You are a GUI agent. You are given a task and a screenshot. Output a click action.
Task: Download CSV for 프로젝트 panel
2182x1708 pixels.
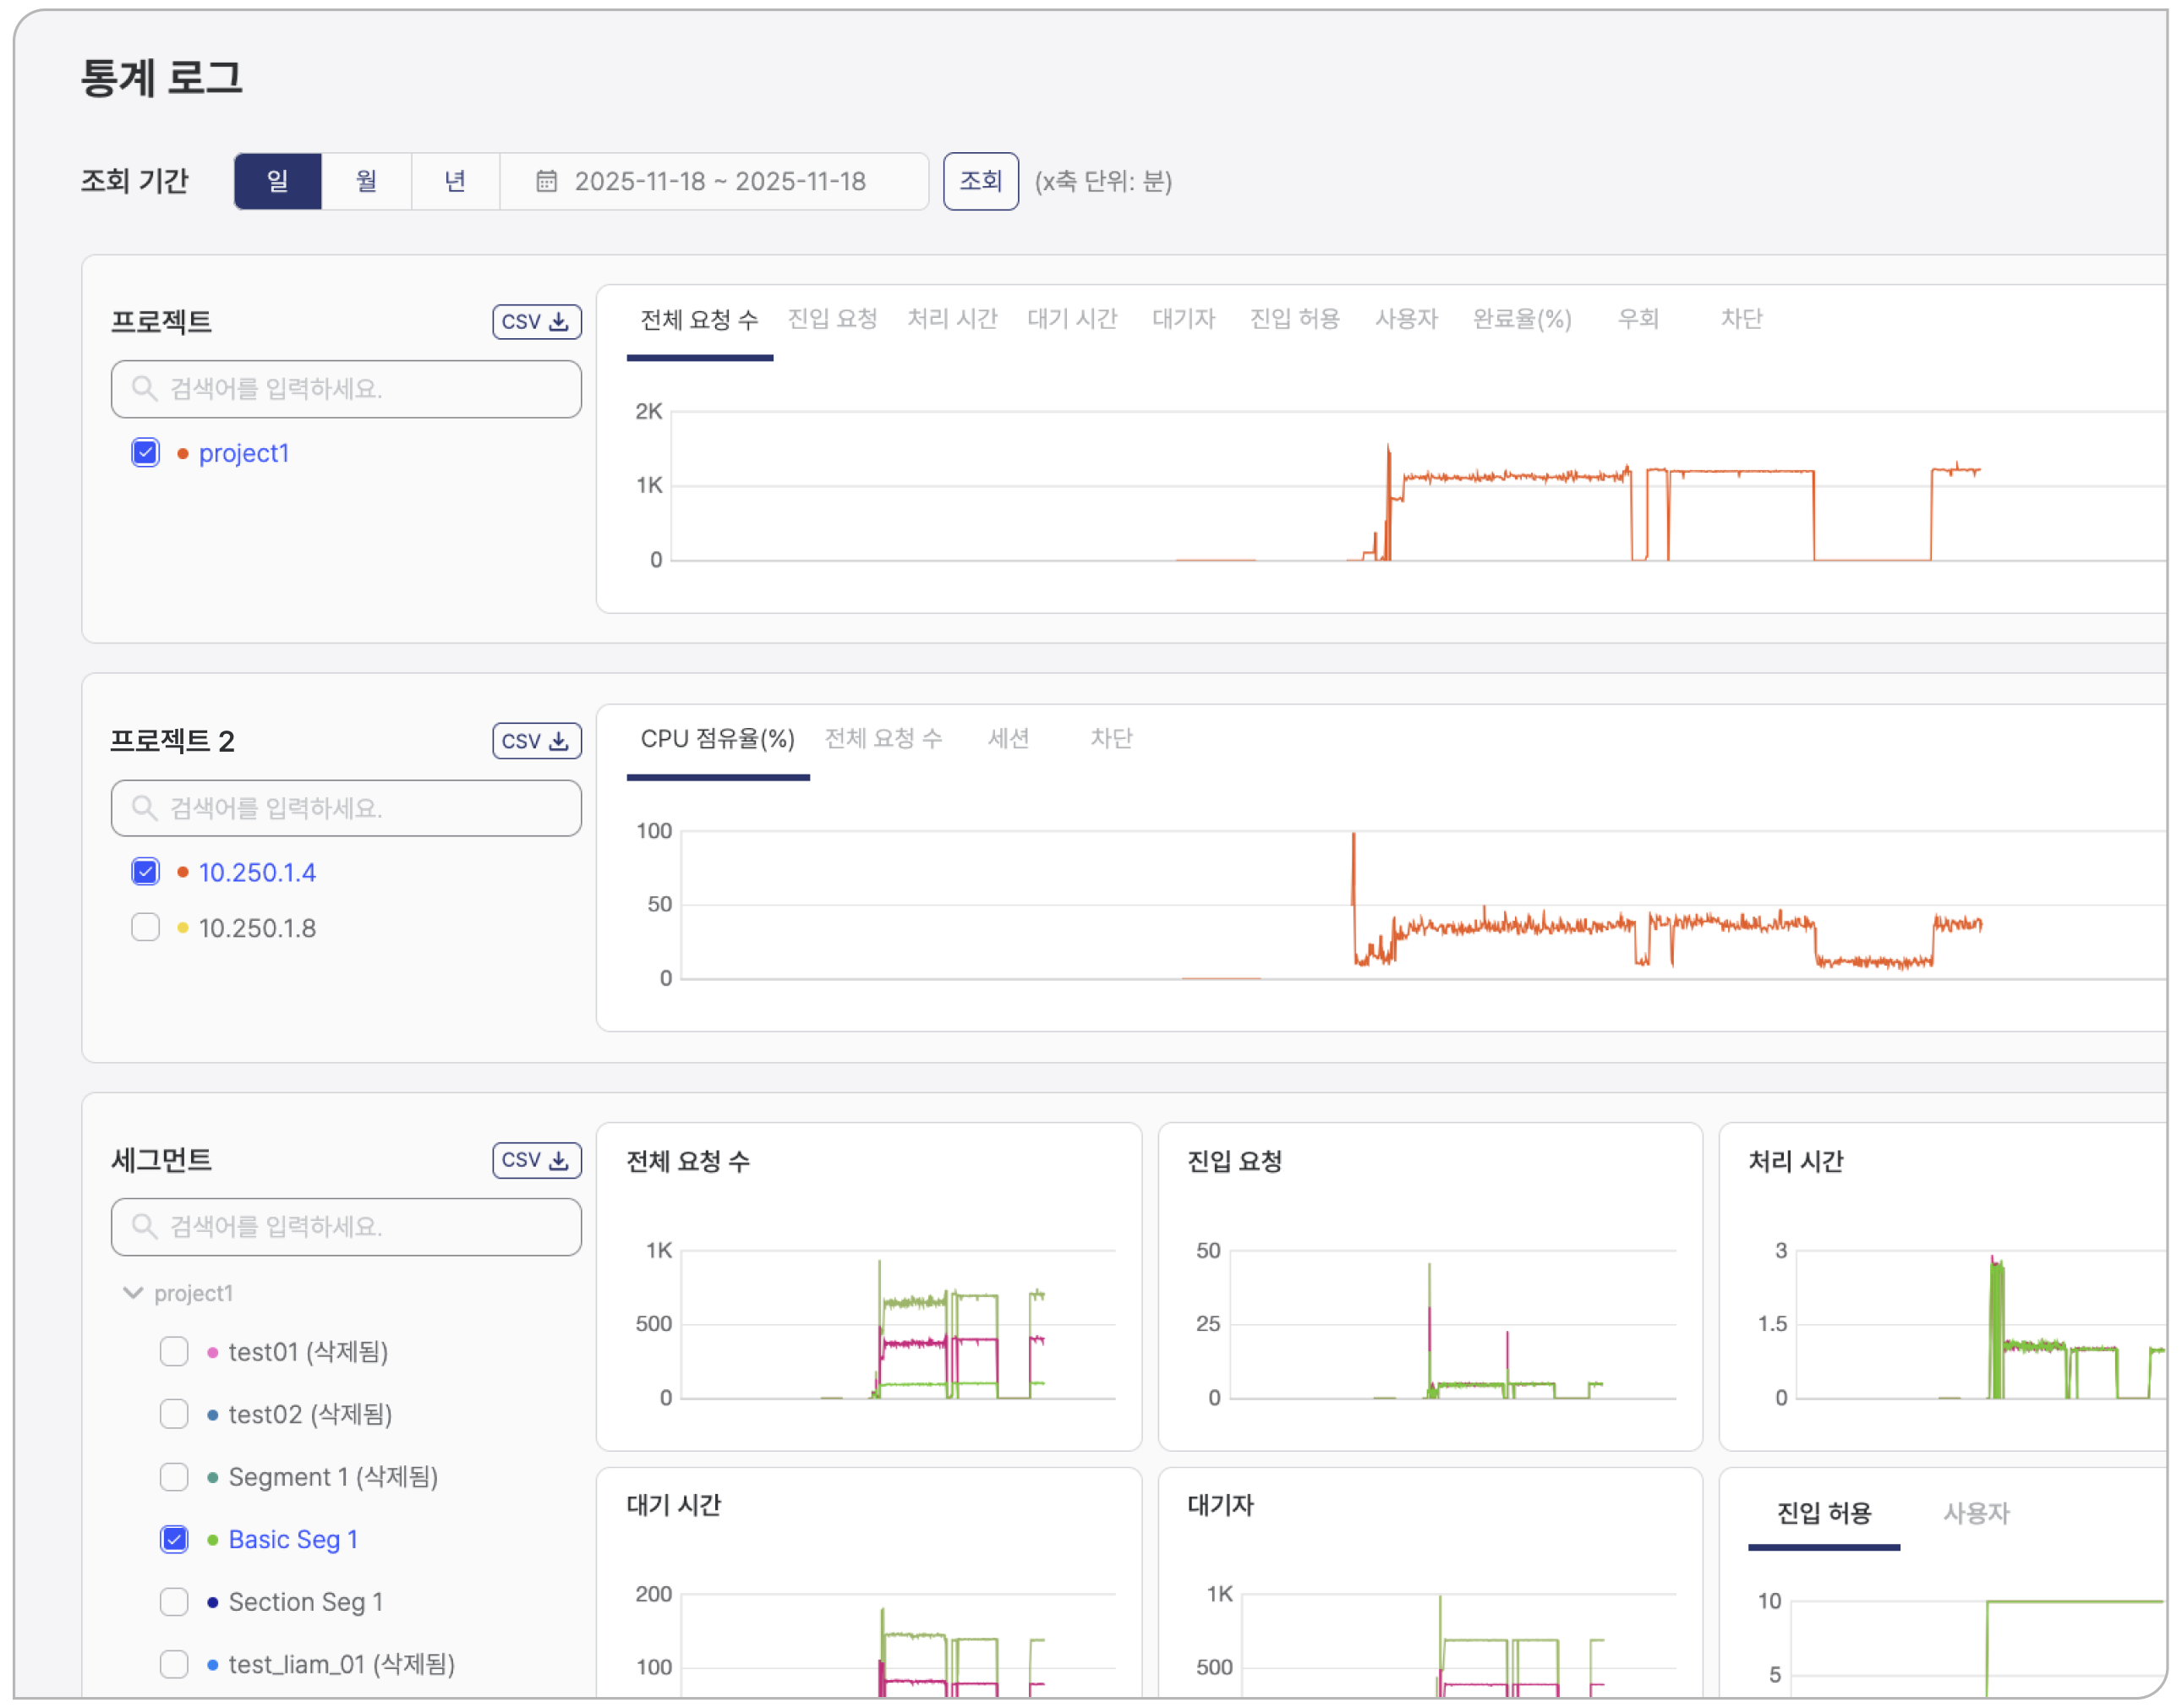536,321
